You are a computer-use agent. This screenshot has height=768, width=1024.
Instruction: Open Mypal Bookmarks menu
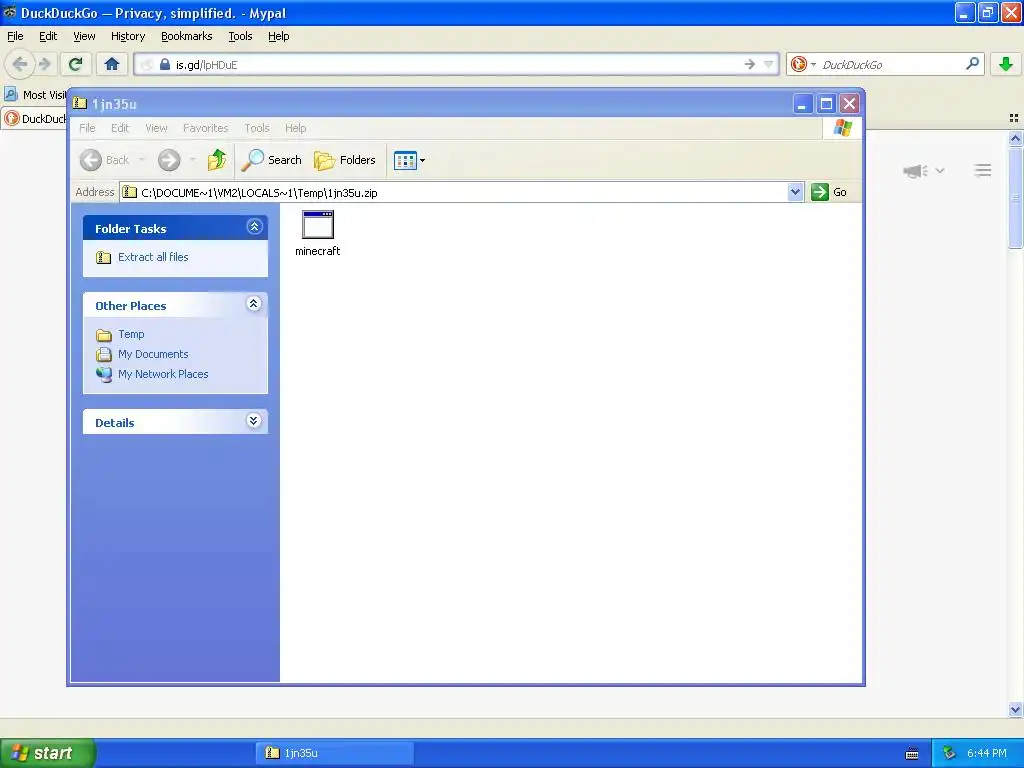[x=187, y=36]
